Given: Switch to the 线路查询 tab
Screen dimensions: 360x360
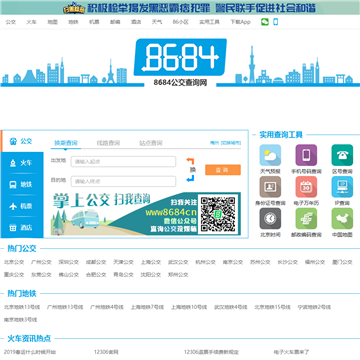Looking at the screenshot, I should coord(108,143).
